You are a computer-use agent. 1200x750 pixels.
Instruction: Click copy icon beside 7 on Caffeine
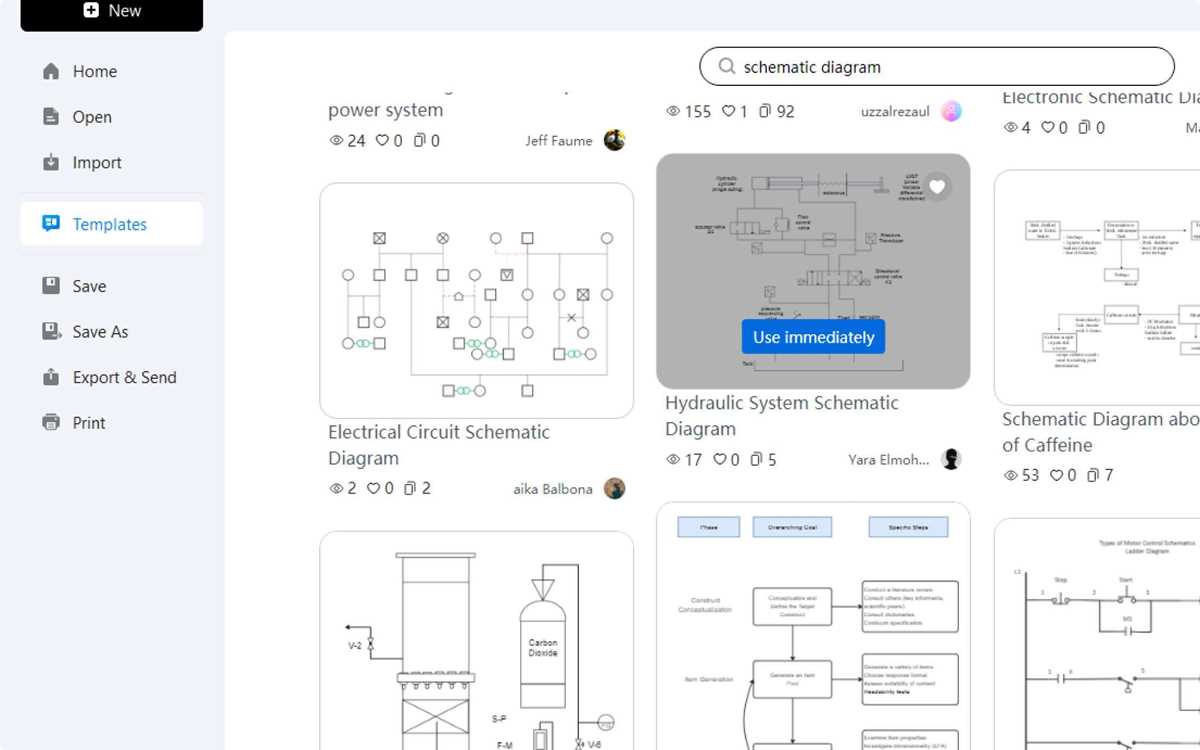1093,476
